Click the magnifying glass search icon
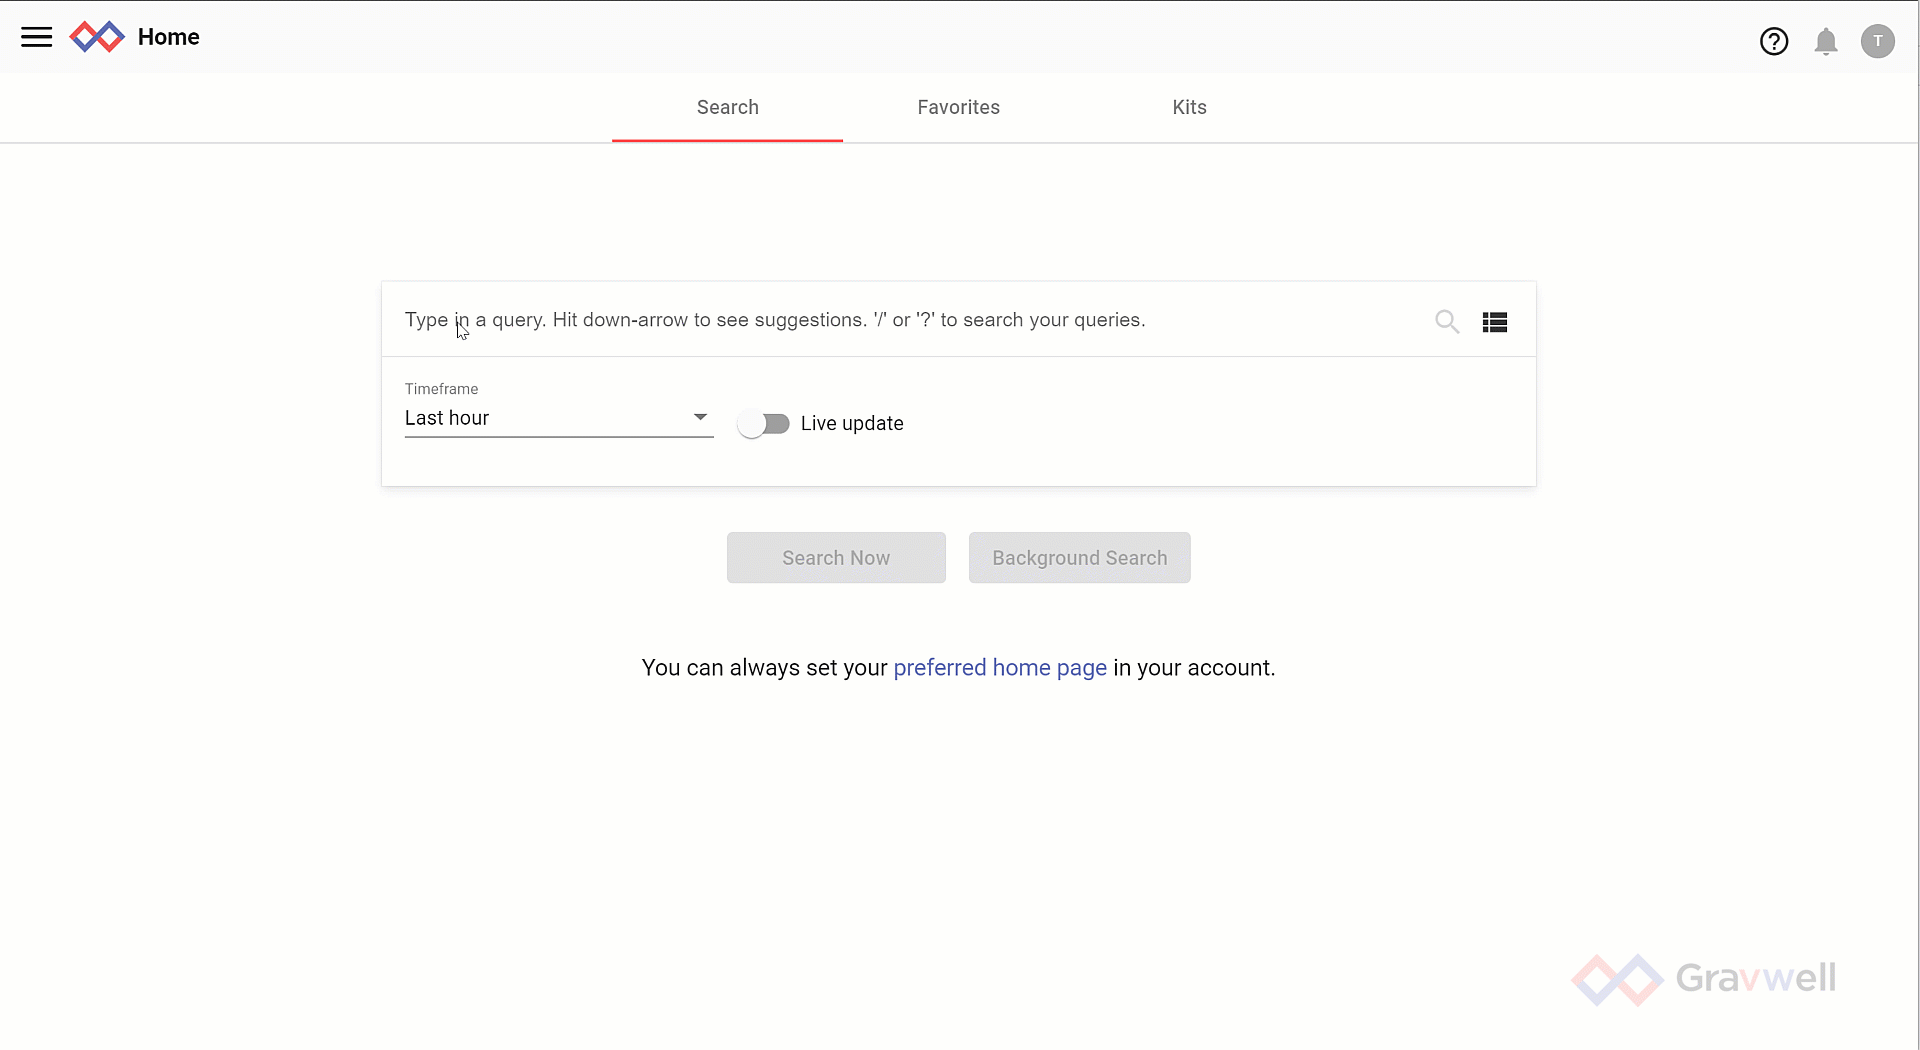Screen dimensions: 1920x1050 pyautogui.click(x=1446, y=321)
